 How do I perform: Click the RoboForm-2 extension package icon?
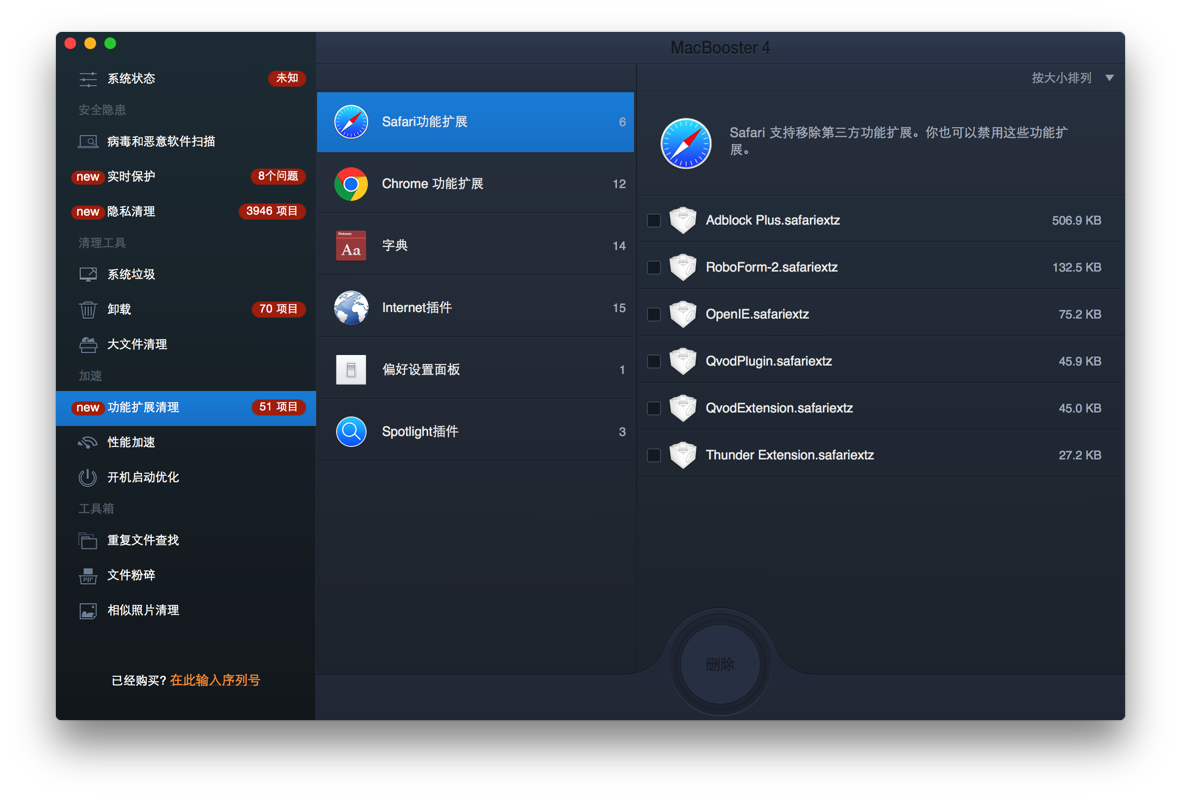click(x=683, y=267)
